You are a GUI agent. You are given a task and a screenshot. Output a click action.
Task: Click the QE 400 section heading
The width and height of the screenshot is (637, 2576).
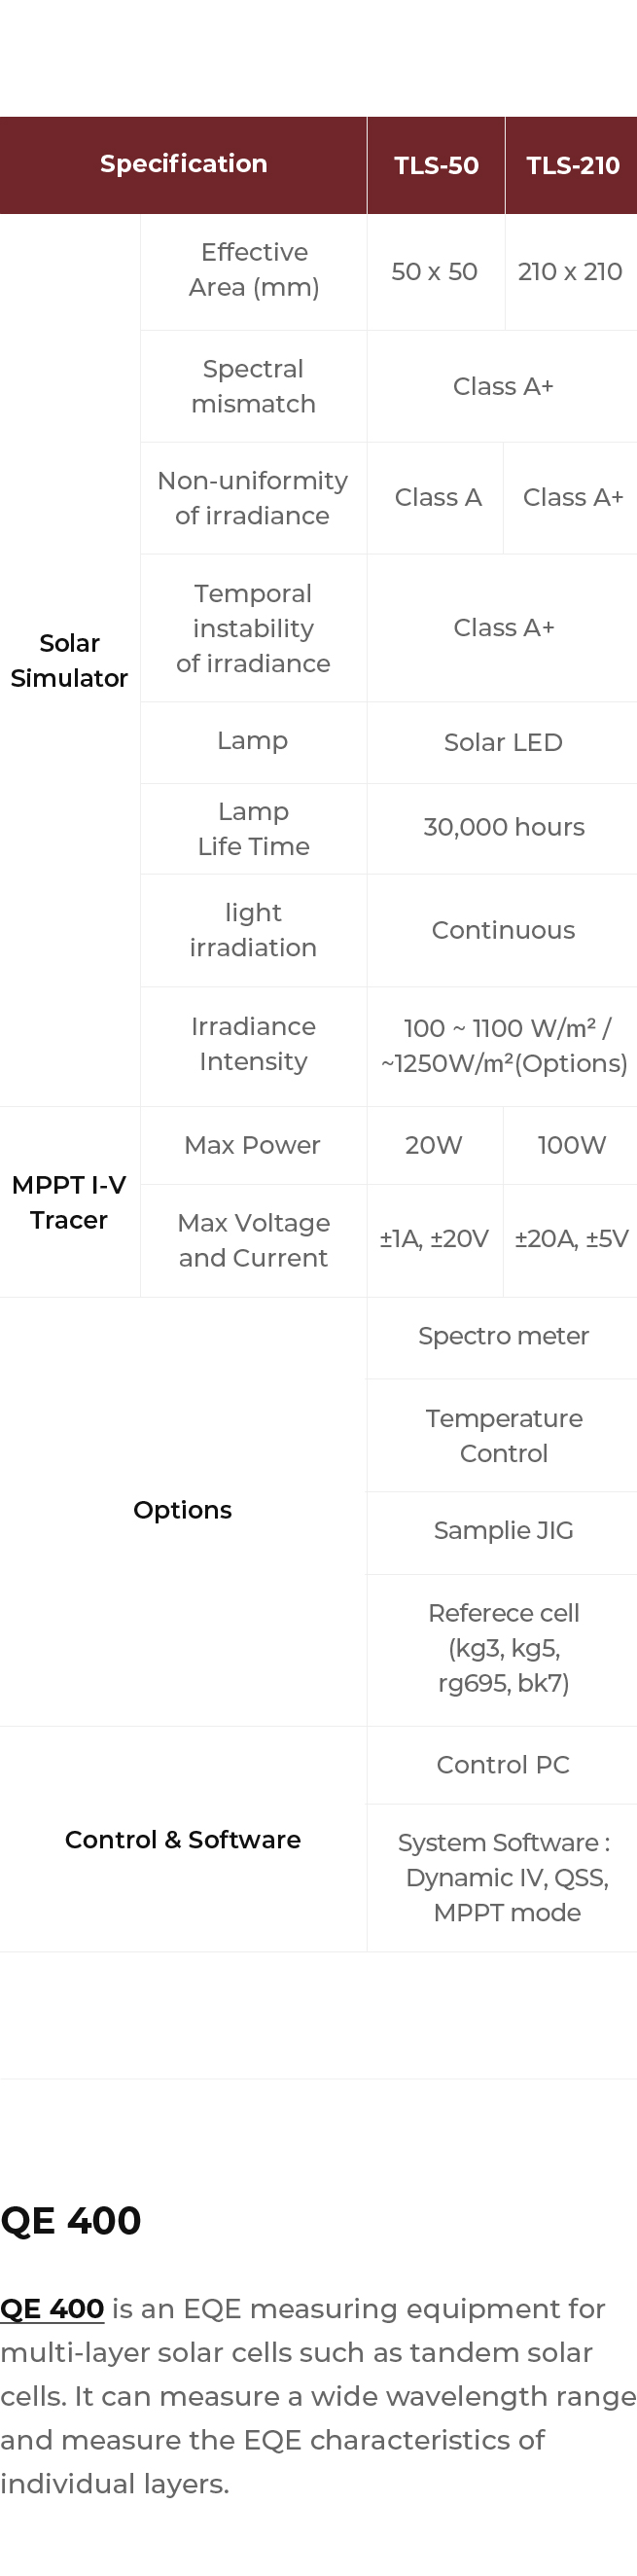click(71, 2219)
